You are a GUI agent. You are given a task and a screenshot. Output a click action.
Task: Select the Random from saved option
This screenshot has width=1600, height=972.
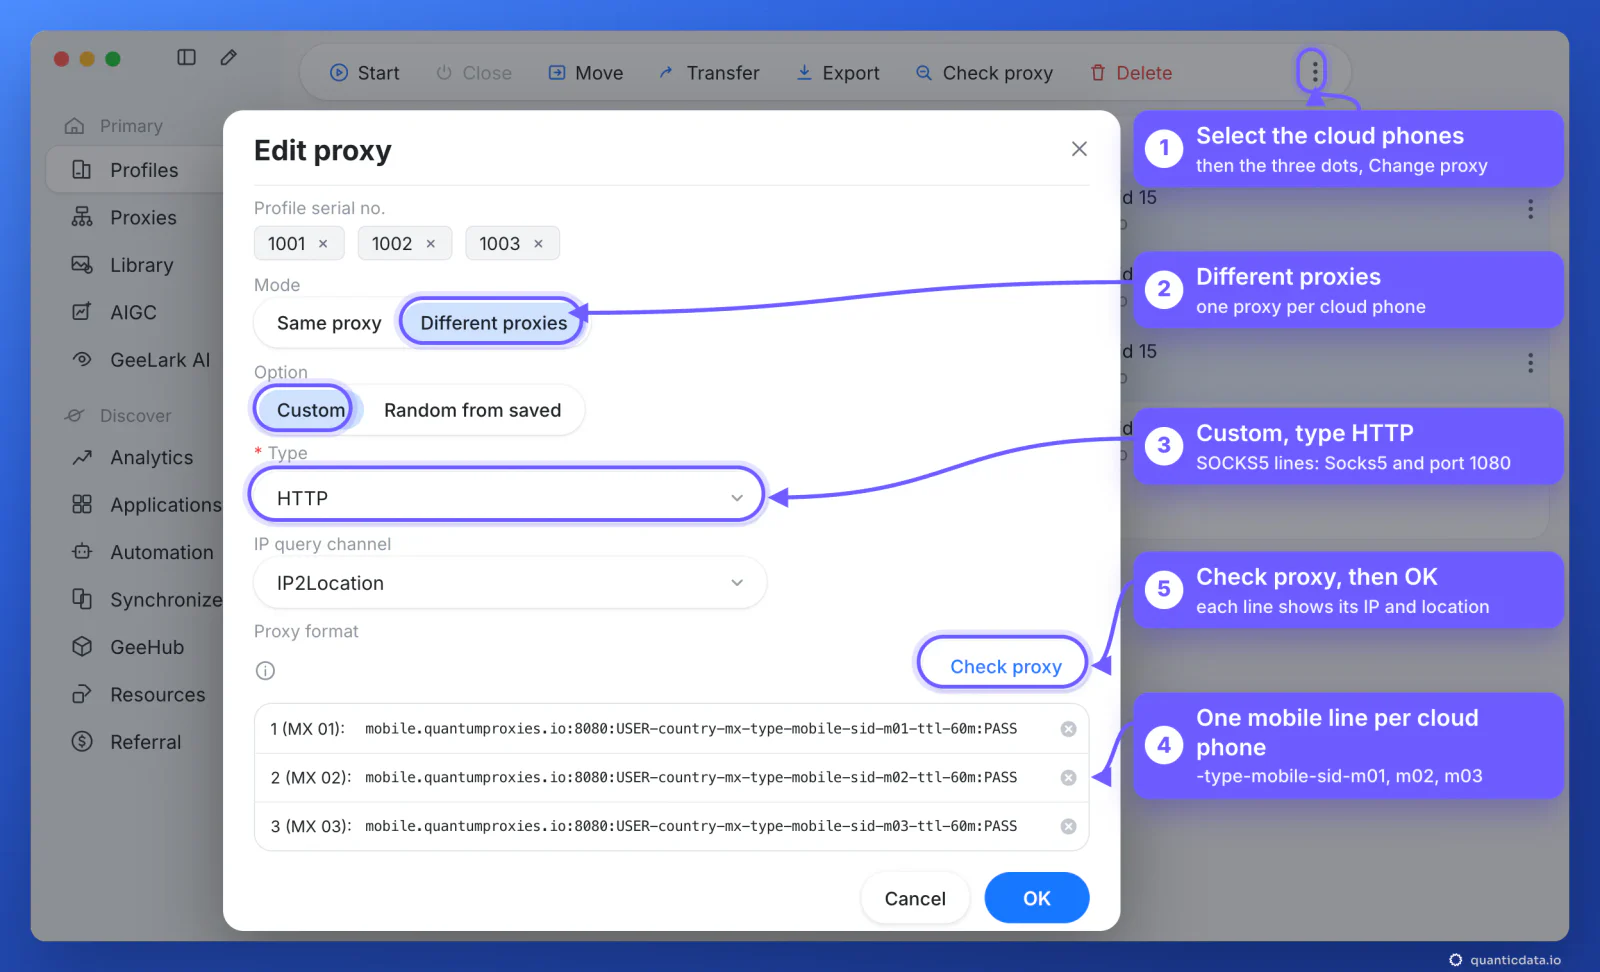click(472, 410)
